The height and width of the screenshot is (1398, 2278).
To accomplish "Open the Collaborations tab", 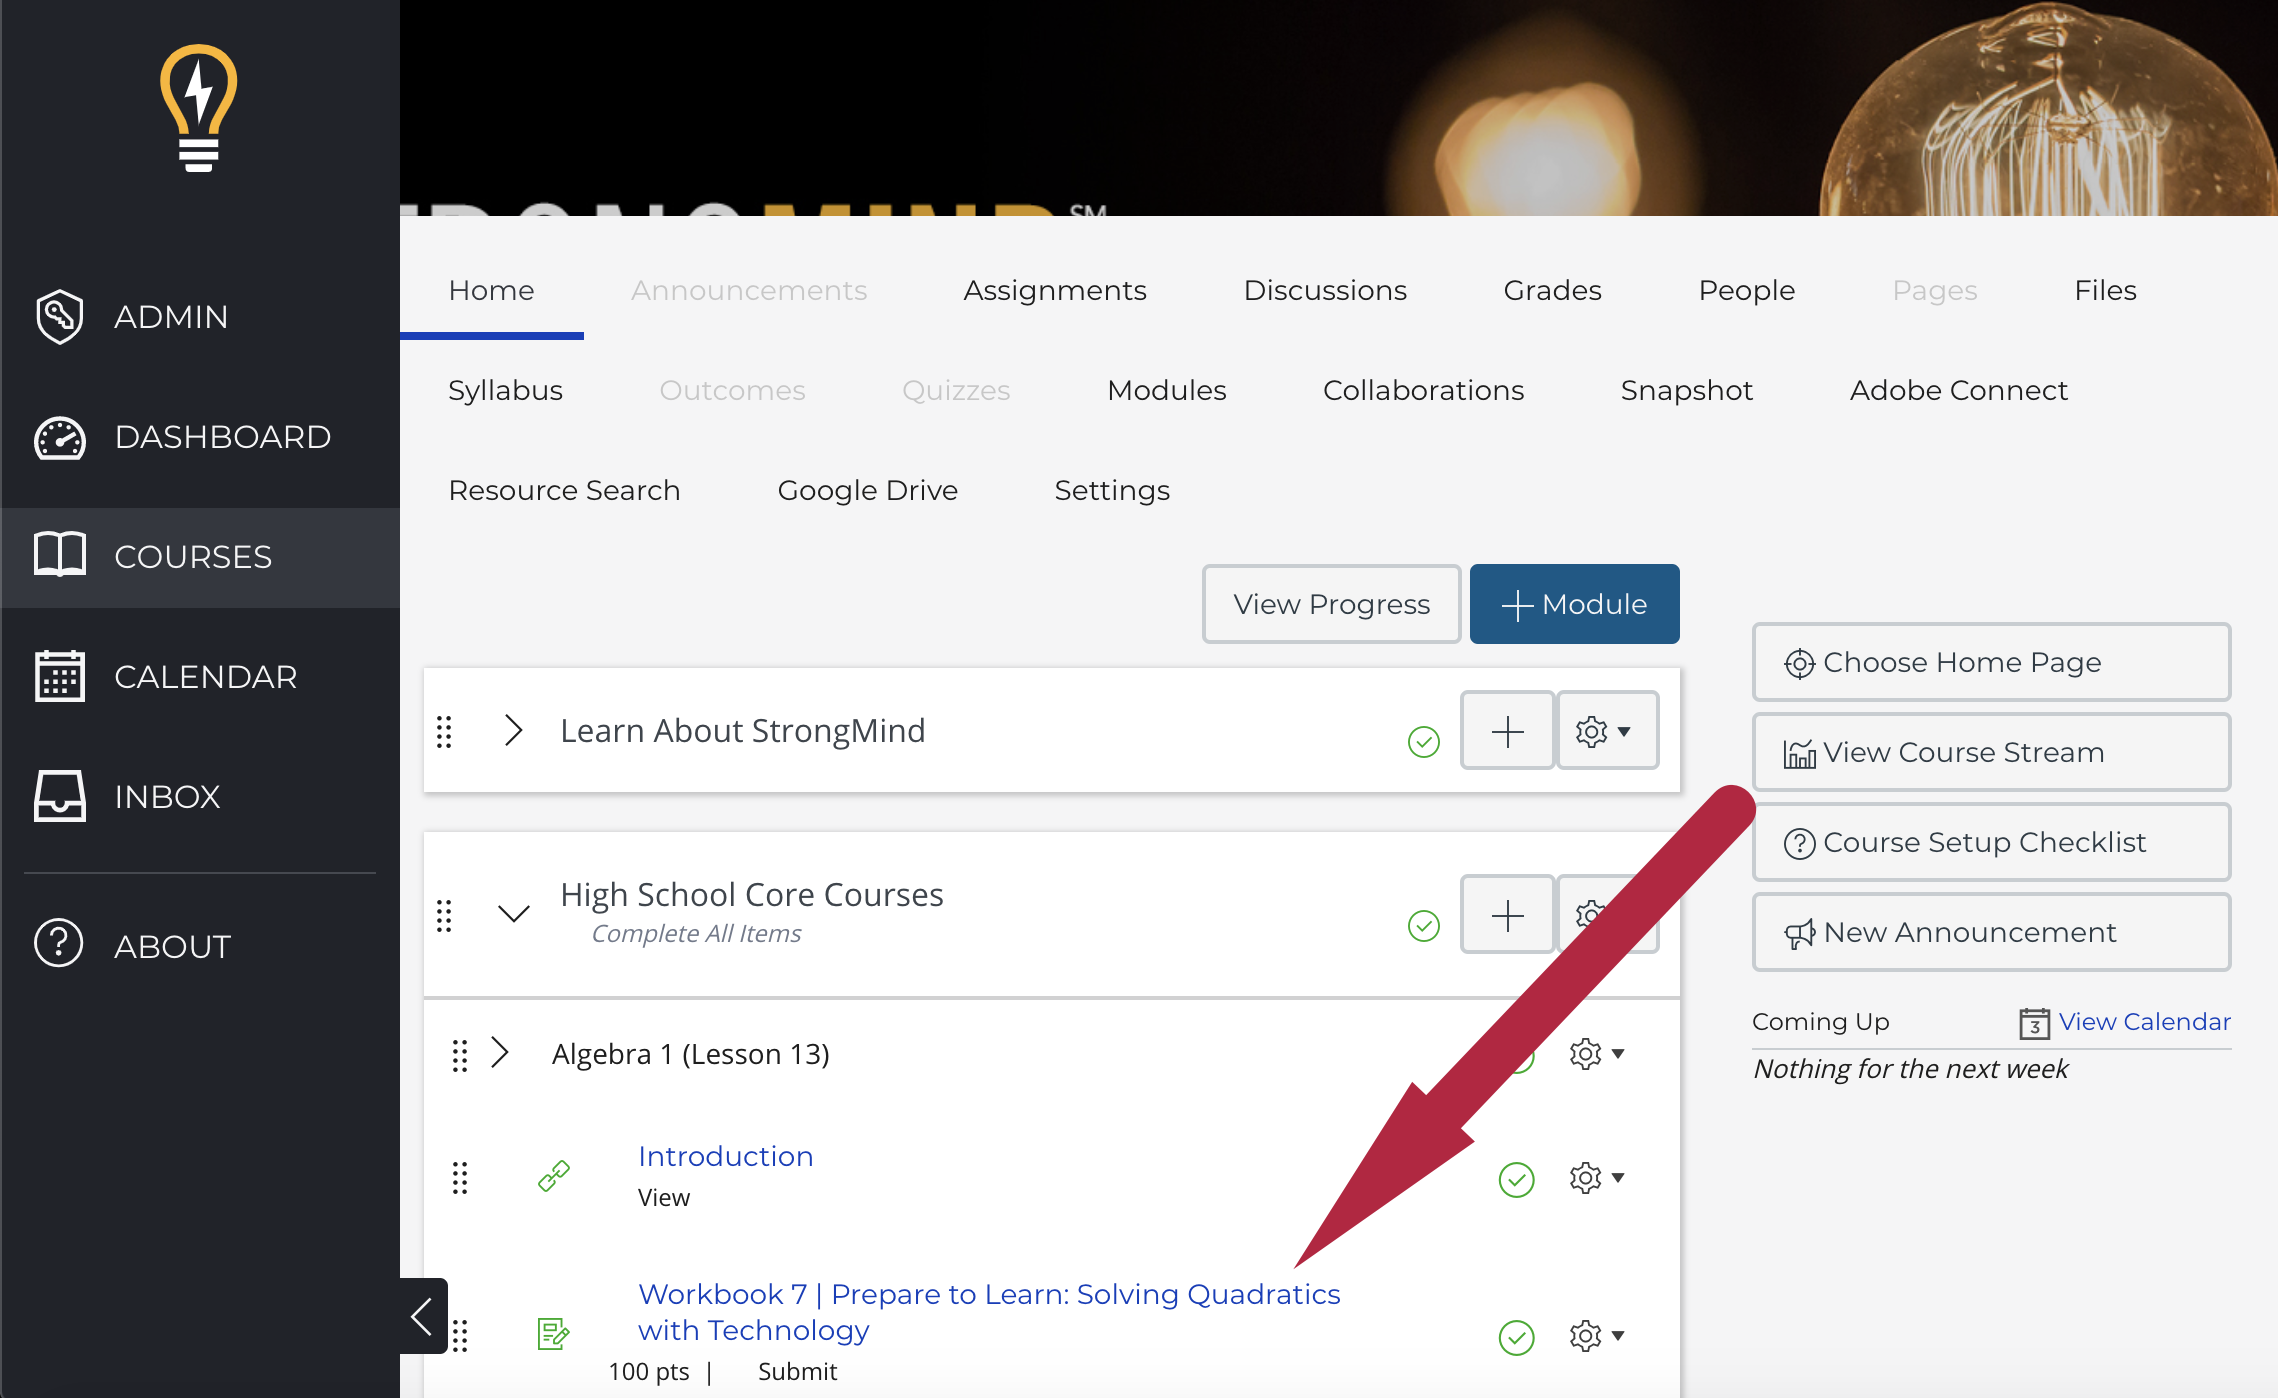I will [x=1423, y=390].
